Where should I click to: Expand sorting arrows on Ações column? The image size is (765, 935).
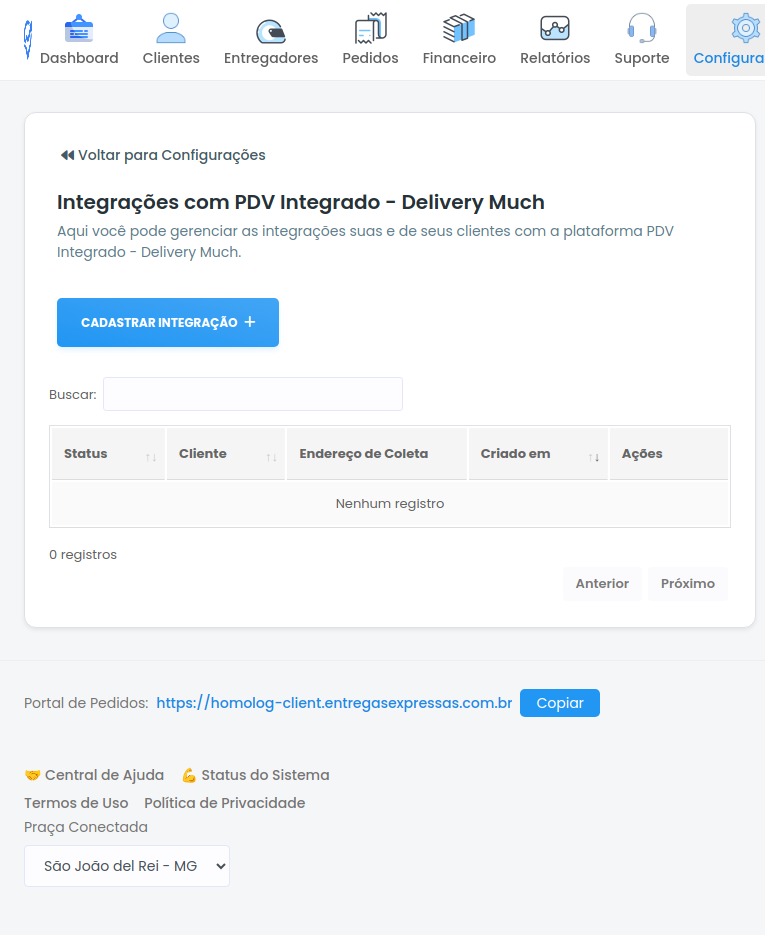pos(669,454)
